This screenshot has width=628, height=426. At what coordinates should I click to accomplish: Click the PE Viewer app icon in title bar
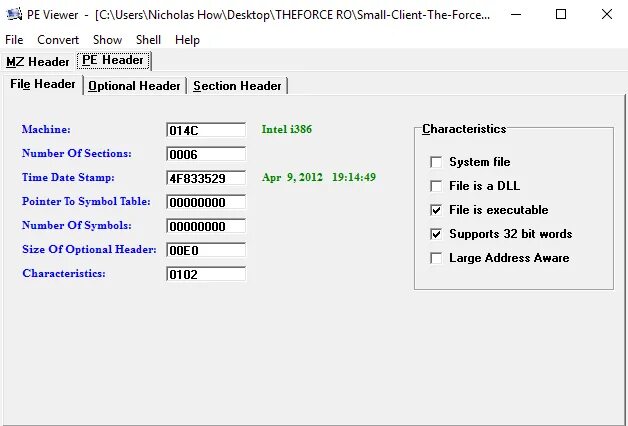click(14, 14)
